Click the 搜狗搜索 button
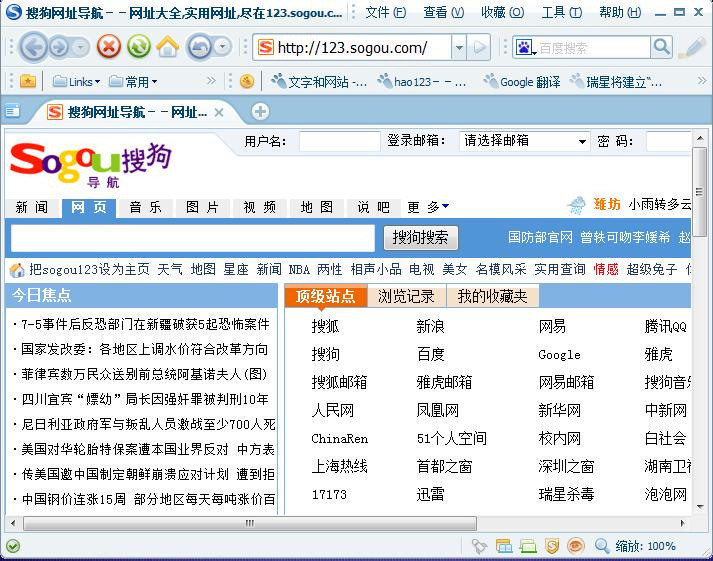Screen dimensions: 713x561 pyautogui.click(x=421, y=238)
